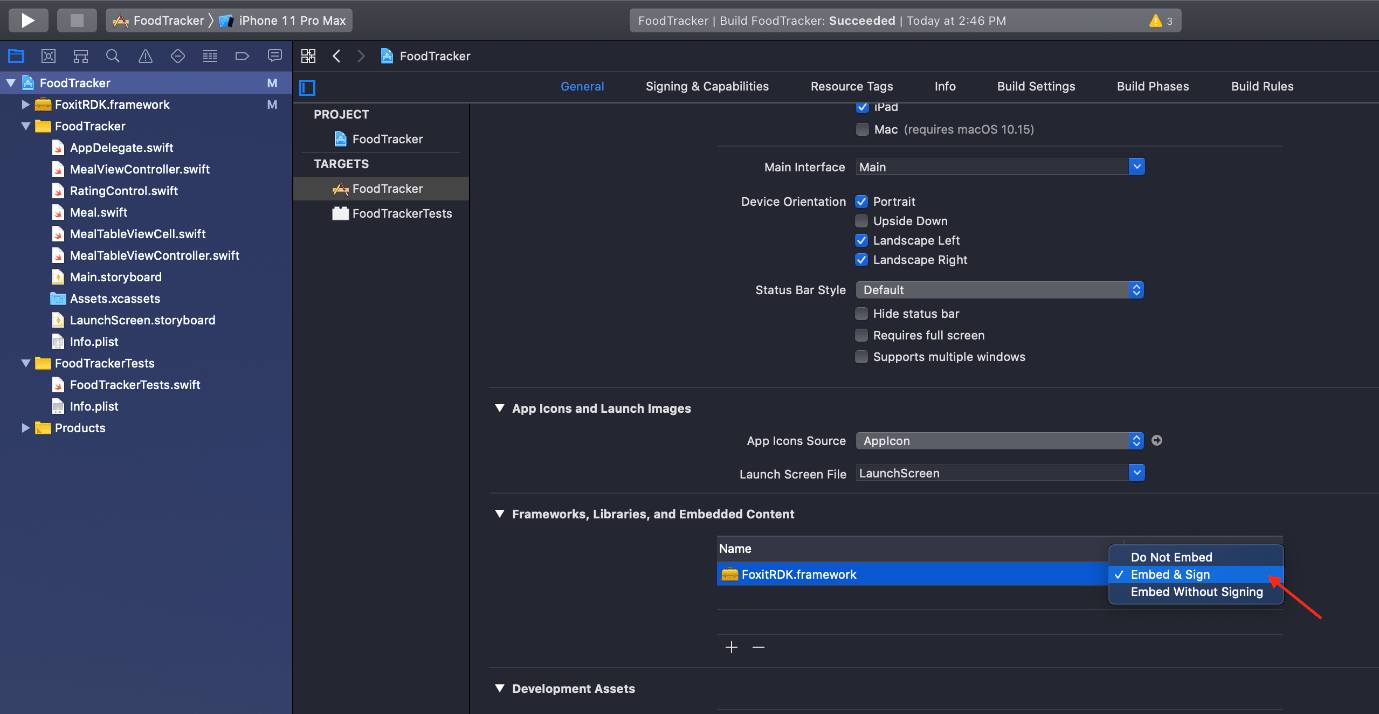Uncheck the Portrait orientation checkbox
Viewport: 1379px width, 714px height.
(862, 202)
